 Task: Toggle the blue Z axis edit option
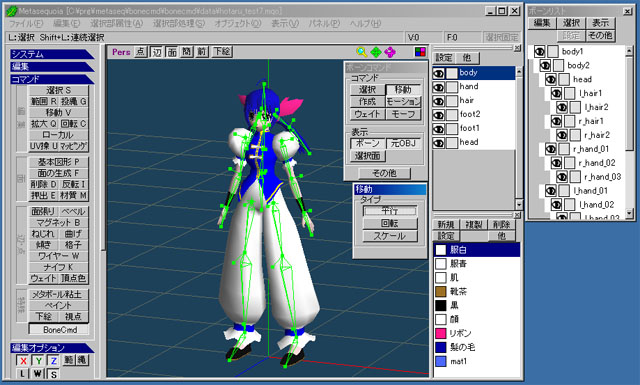click(x=53, y=361)
